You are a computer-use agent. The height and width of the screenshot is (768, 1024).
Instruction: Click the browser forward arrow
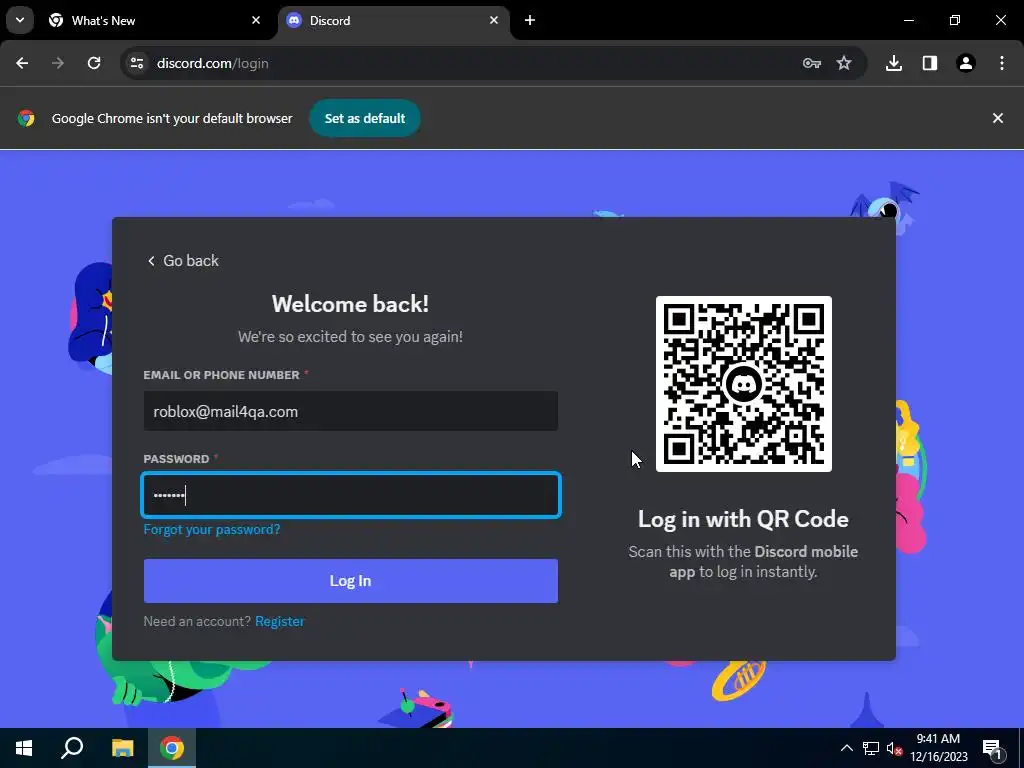click(58, 63)
